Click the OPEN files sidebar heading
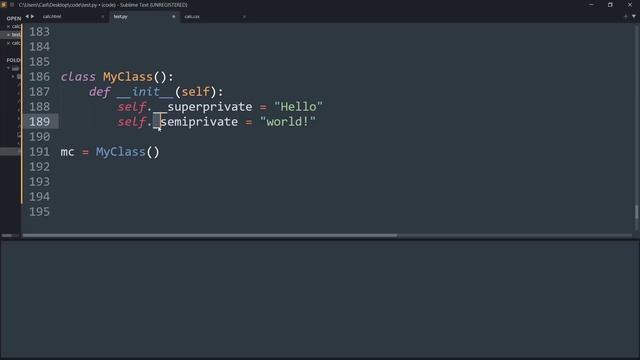The height and width of the screenshot is (360, 640). pyautogui.click(x=13, y=18)
